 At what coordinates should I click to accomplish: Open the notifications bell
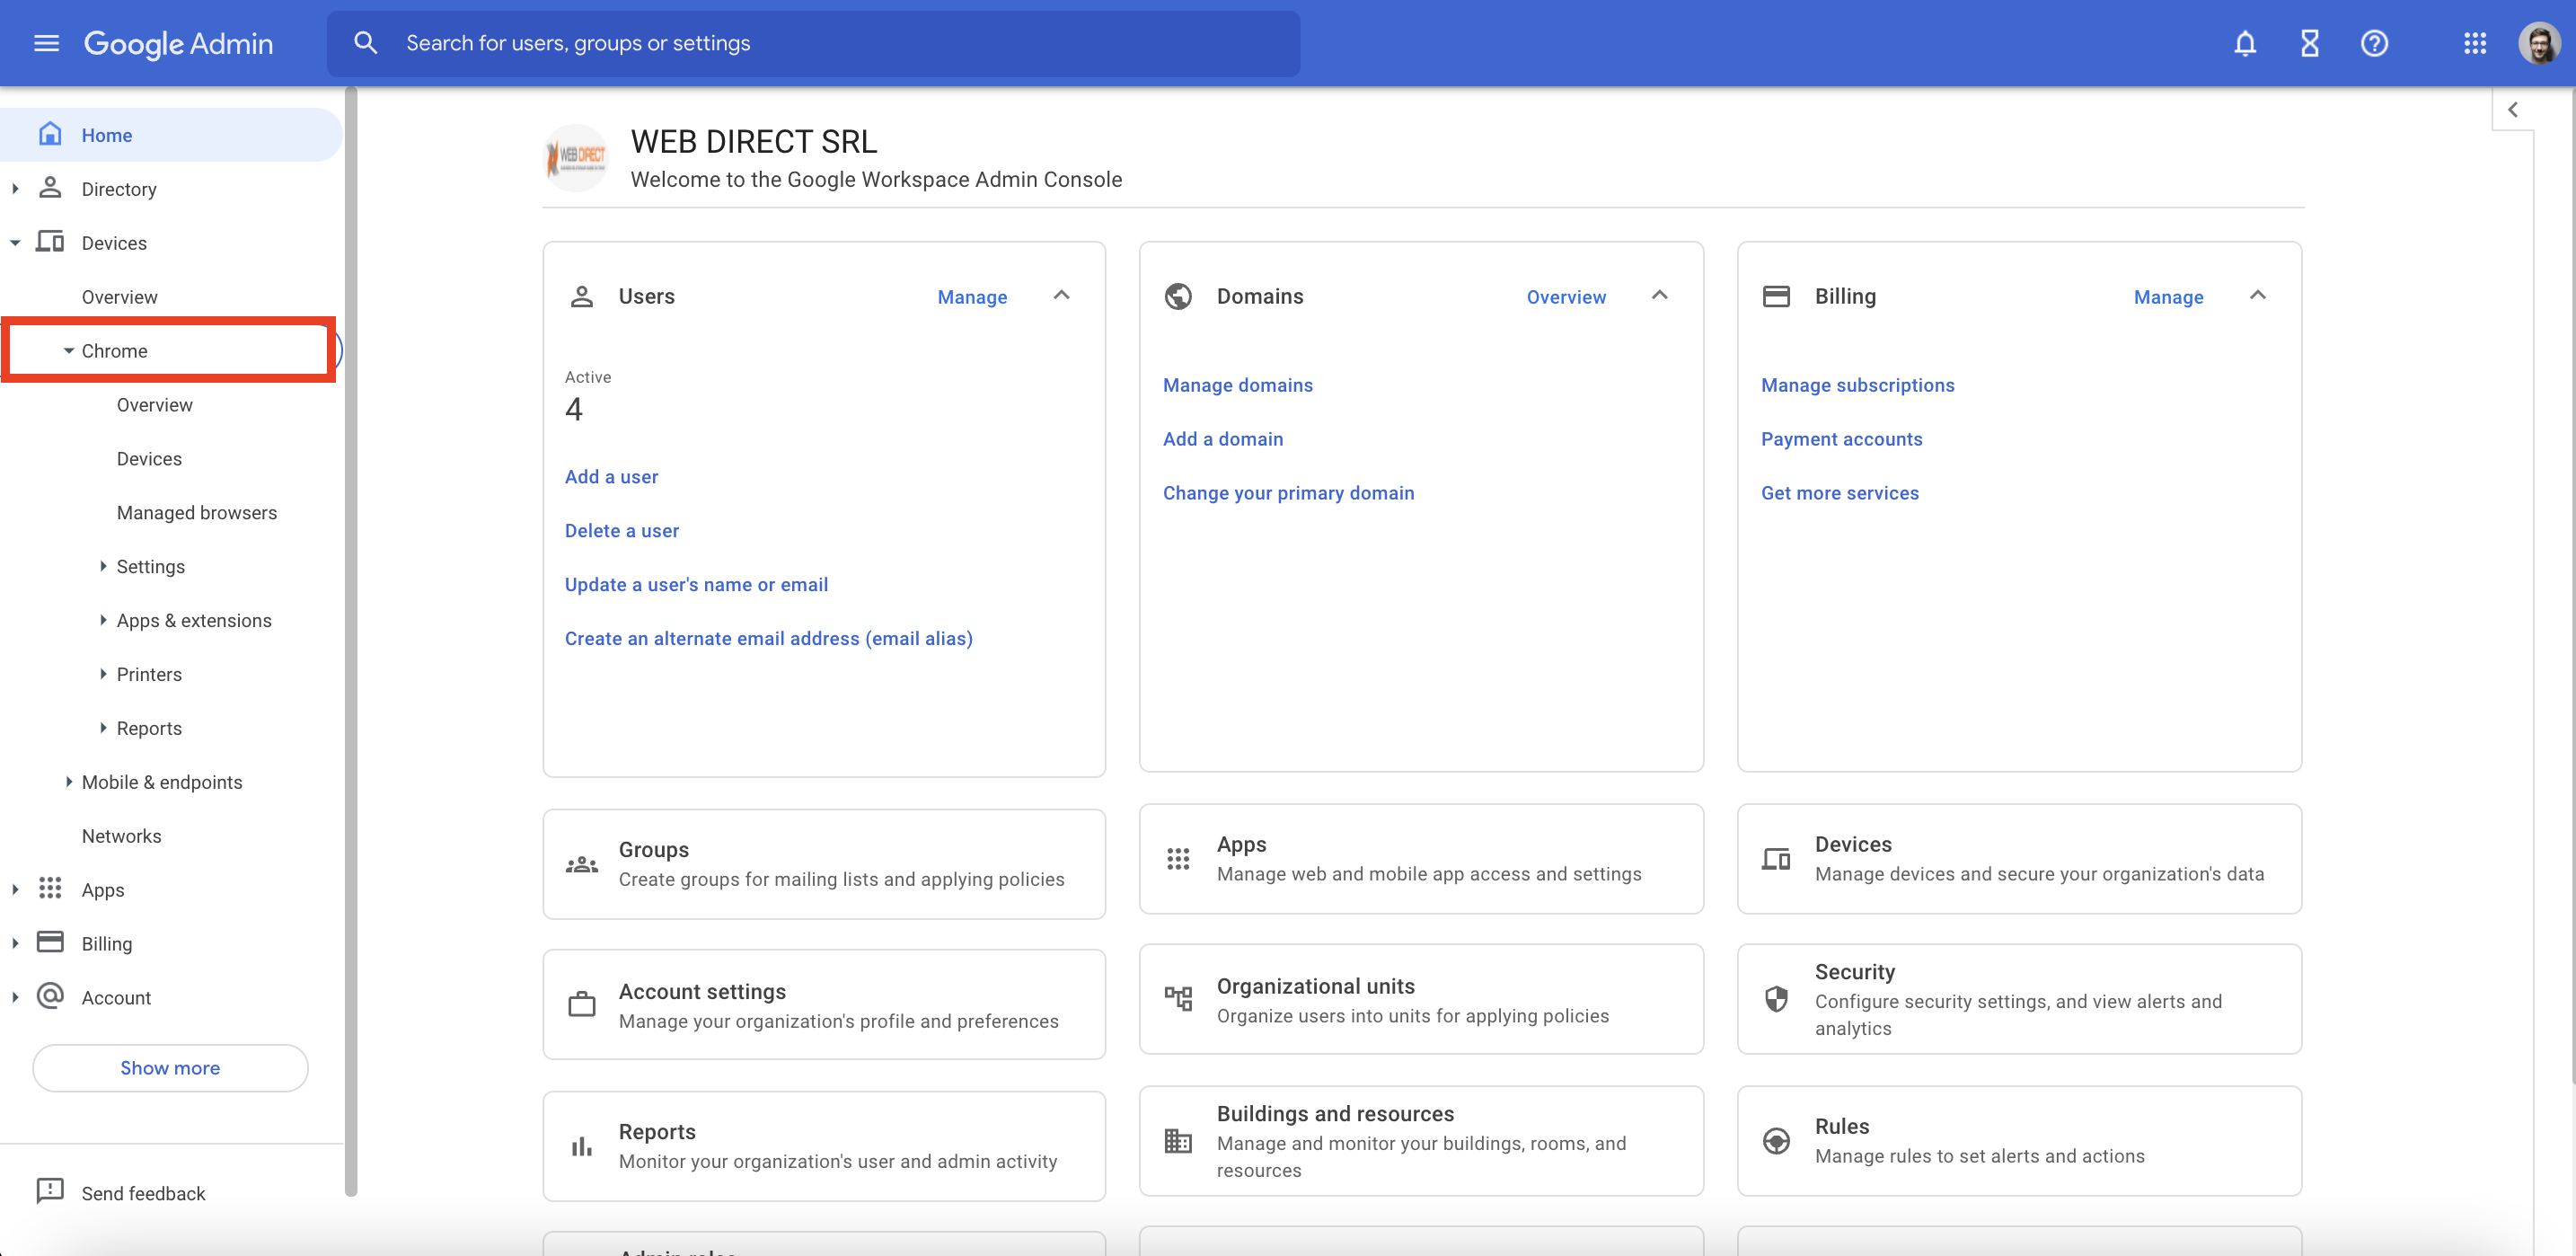point(2244,43)
